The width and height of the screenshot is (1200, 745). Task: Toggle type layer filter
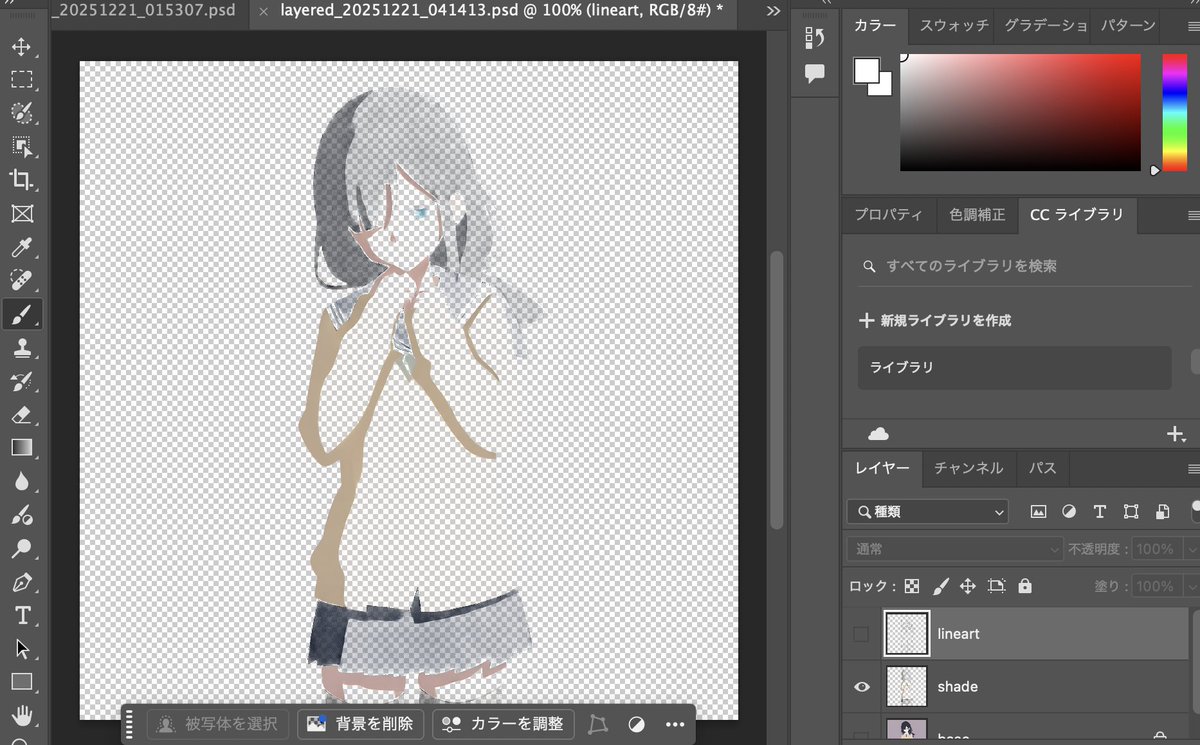[1100, 512]
